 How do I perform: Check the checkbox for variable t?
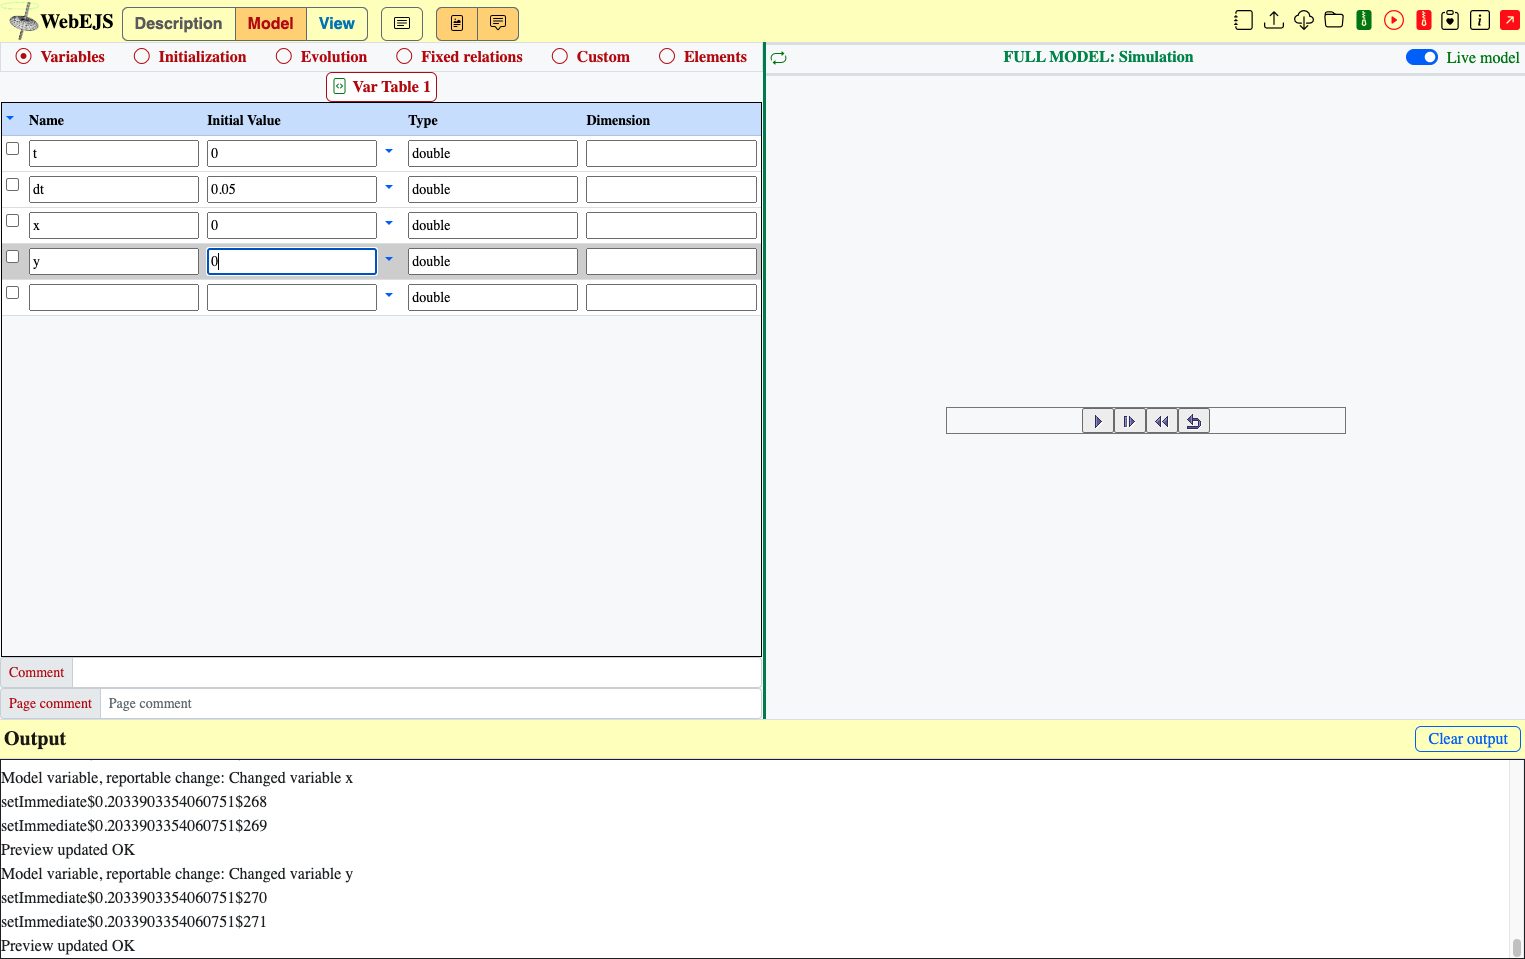click(x=13, y=149)
